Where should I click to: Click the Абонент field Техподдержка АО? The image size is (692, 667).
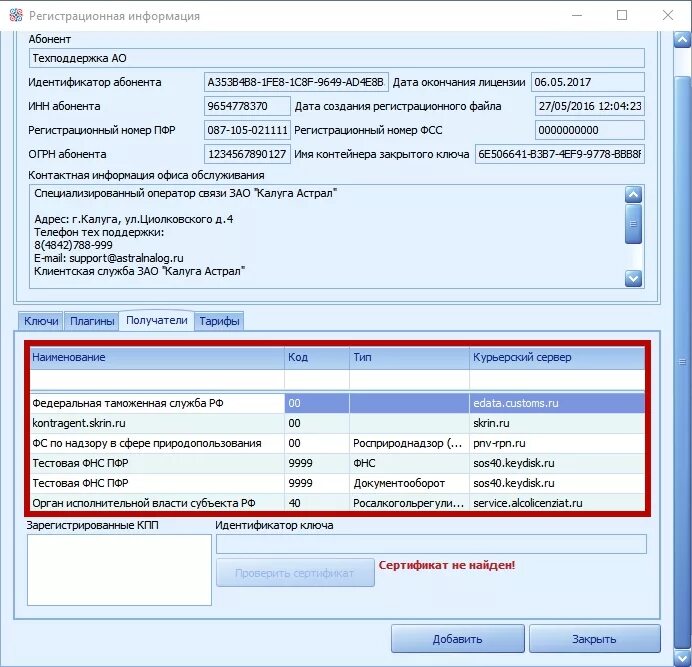click(337, 58)
